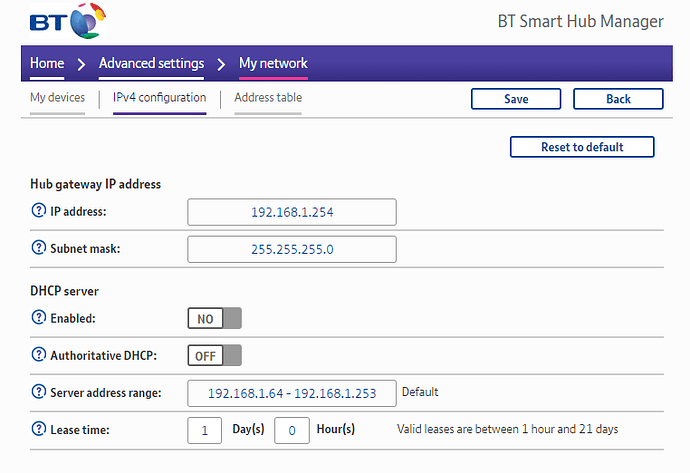Open help icon for Server address range

[39, 392]
